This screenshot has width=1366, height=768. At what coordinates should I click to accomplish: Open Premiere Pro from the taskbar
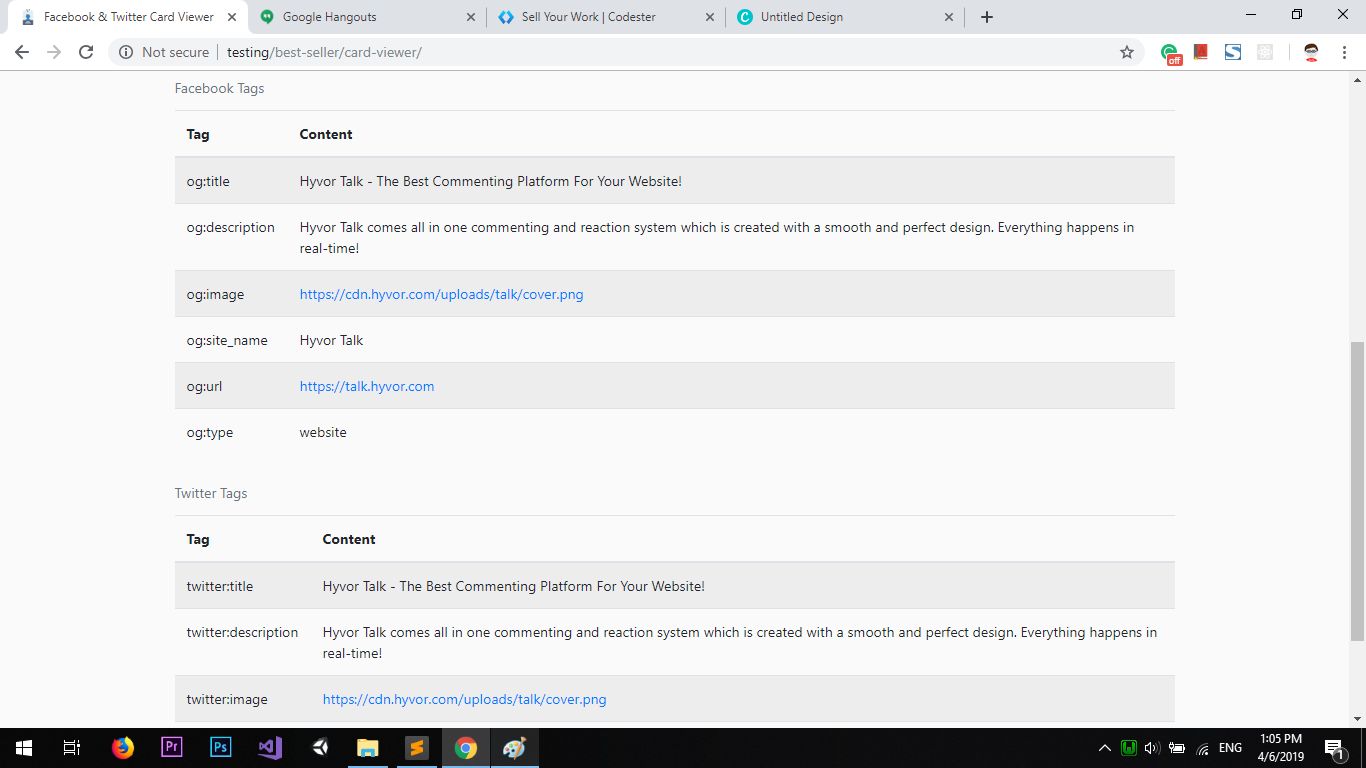point(172,748)
